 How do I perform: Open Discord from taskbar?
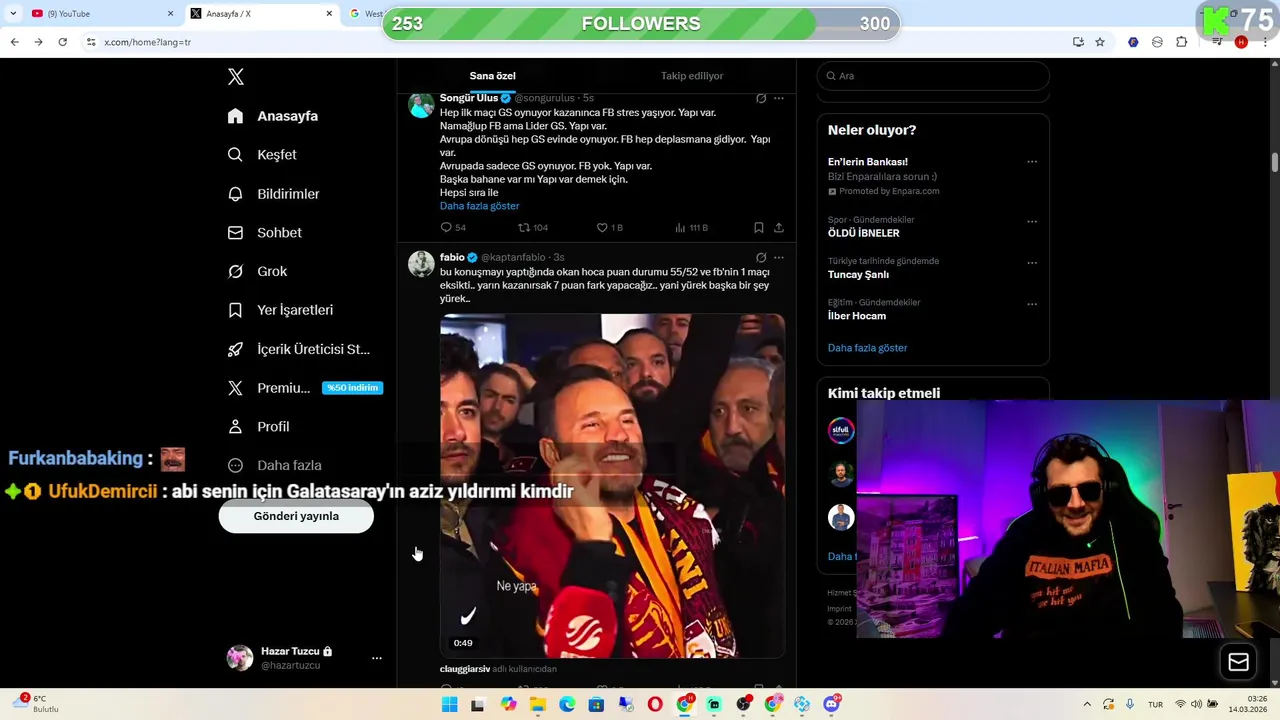pyautogui.click(x=831, y=705)
